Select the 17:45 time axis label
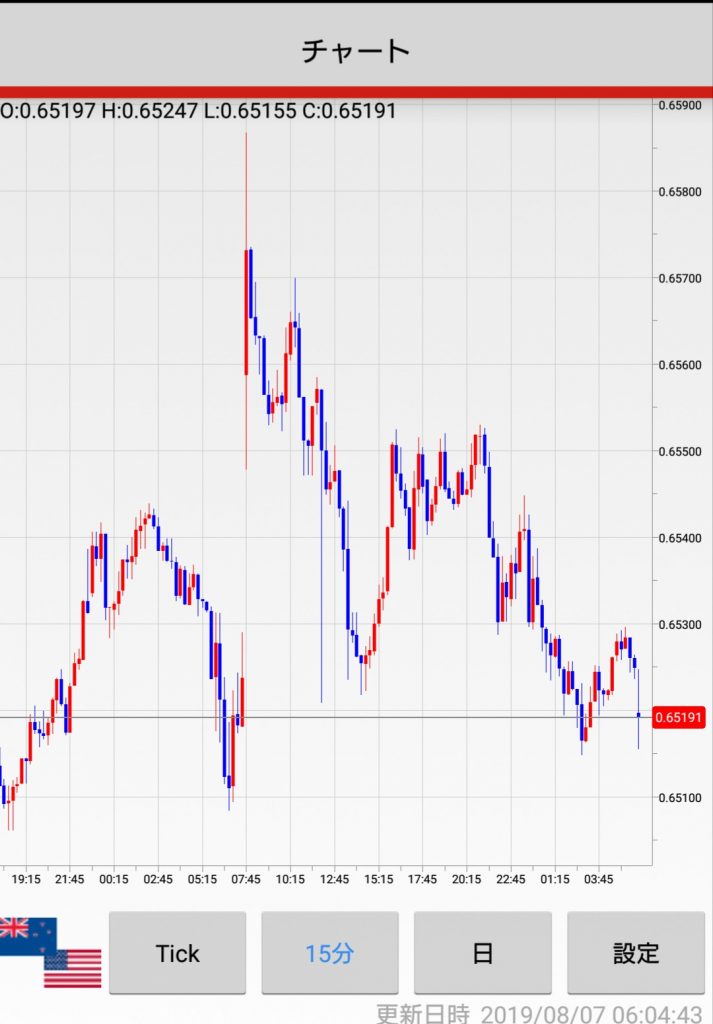This screenshot has height=1024, width=713. [x=422, y=879]
